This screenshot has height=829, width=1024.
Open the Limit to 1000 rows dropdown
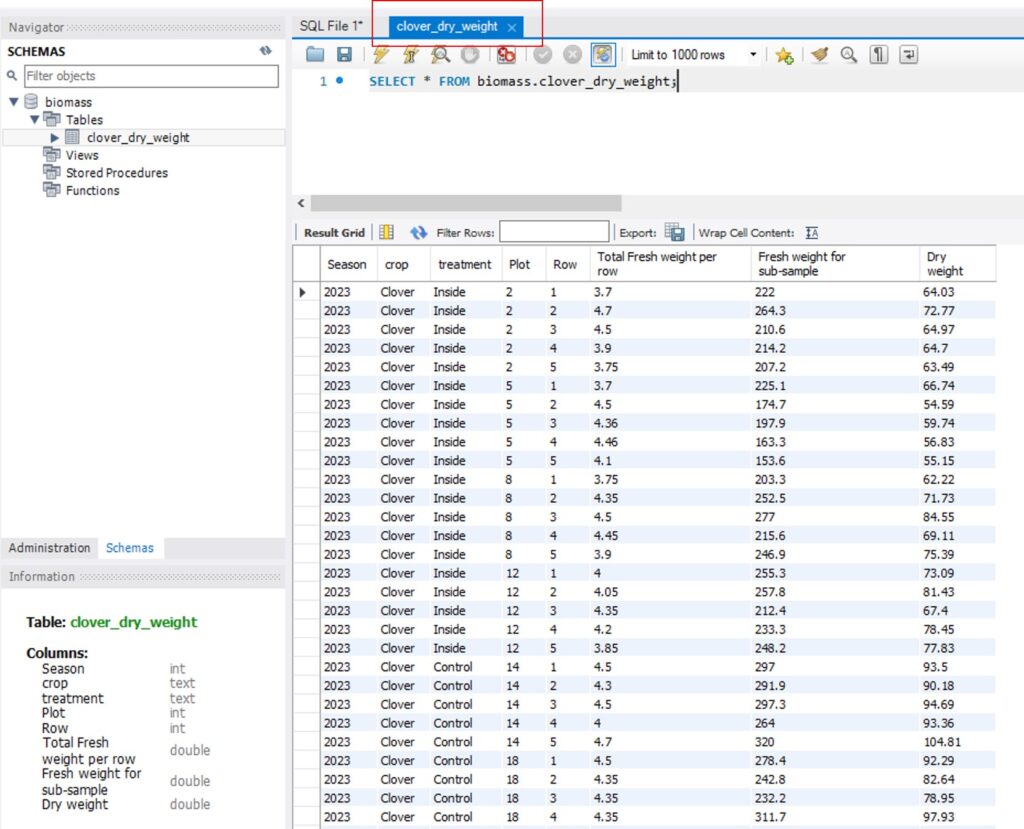point(753,55)
